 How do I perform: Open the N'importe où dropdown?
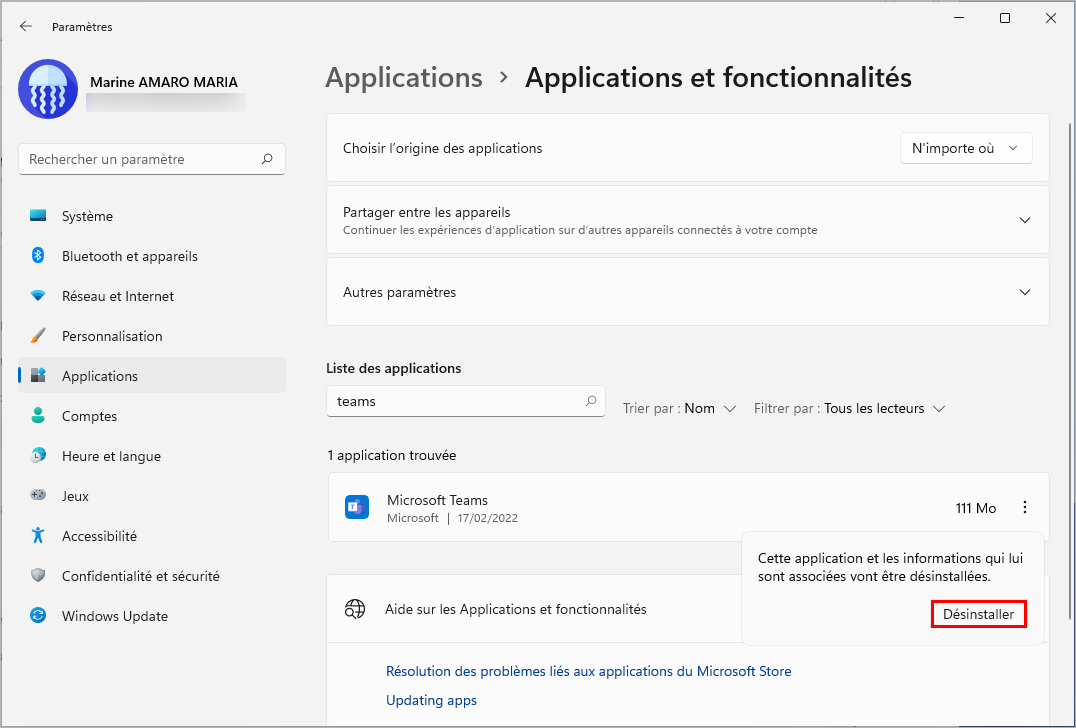point(966,148)
